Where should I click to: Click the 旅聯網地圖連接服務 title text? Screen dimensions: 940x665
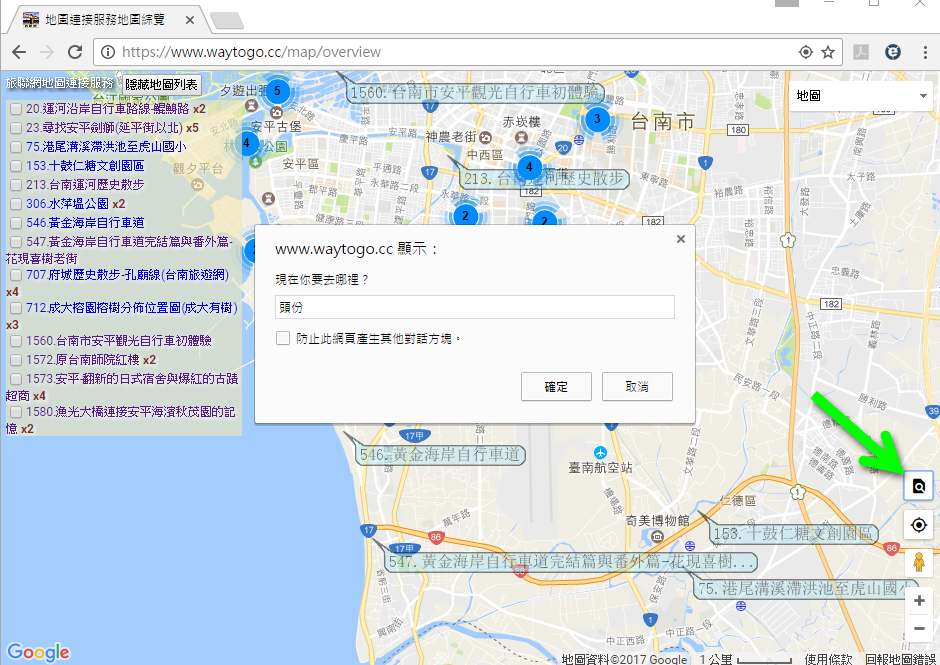point(59,83)
